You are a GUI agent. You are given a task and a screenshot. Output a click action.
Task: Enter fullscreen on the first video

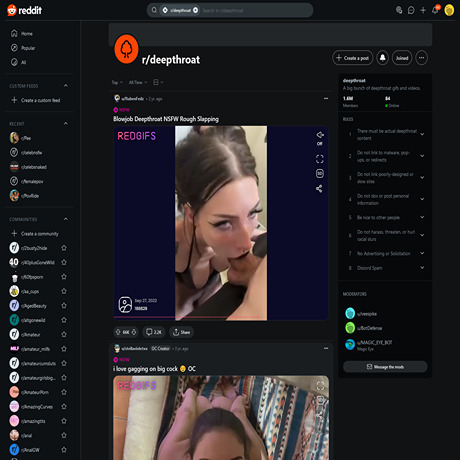(320, 159)
